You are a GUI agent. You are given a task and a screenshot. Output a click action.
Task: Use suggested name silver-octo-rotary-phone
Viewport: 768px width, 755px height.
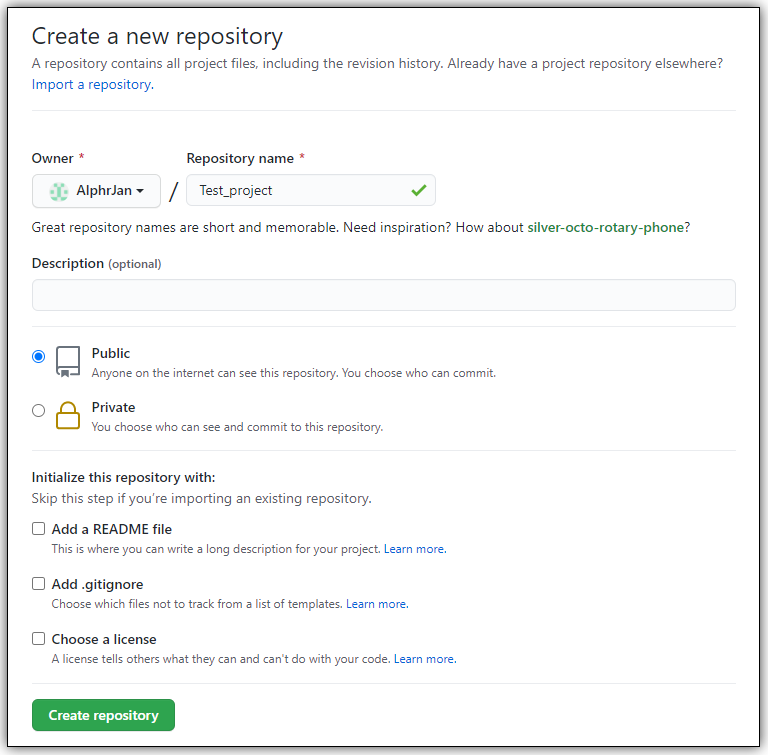pyautogui.click(x=606, y=227)
